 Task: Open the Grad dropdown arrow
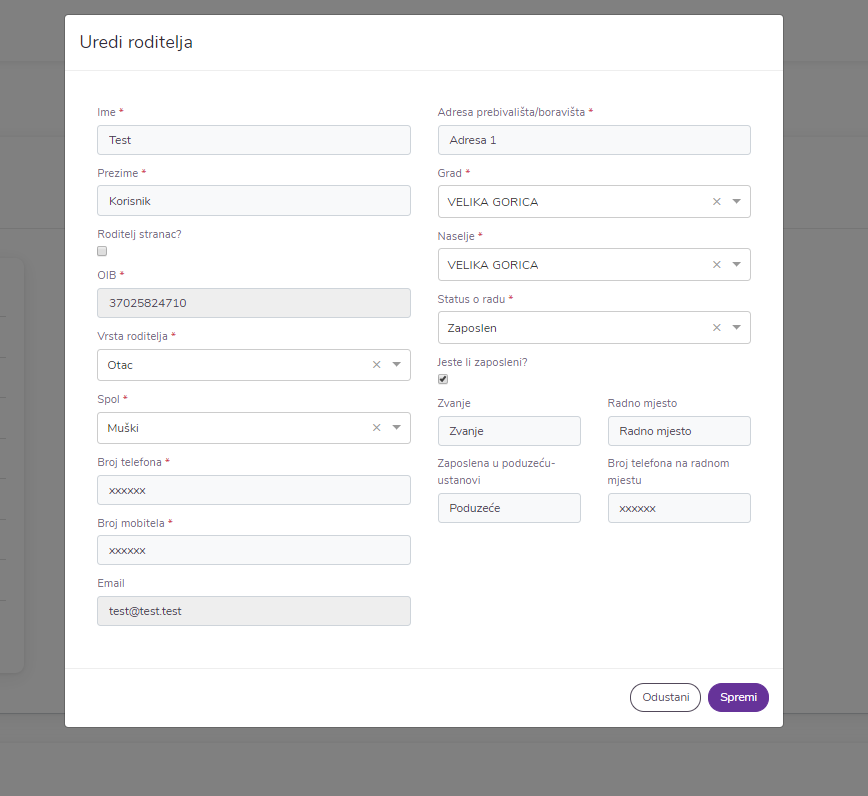tap(736, 202)
